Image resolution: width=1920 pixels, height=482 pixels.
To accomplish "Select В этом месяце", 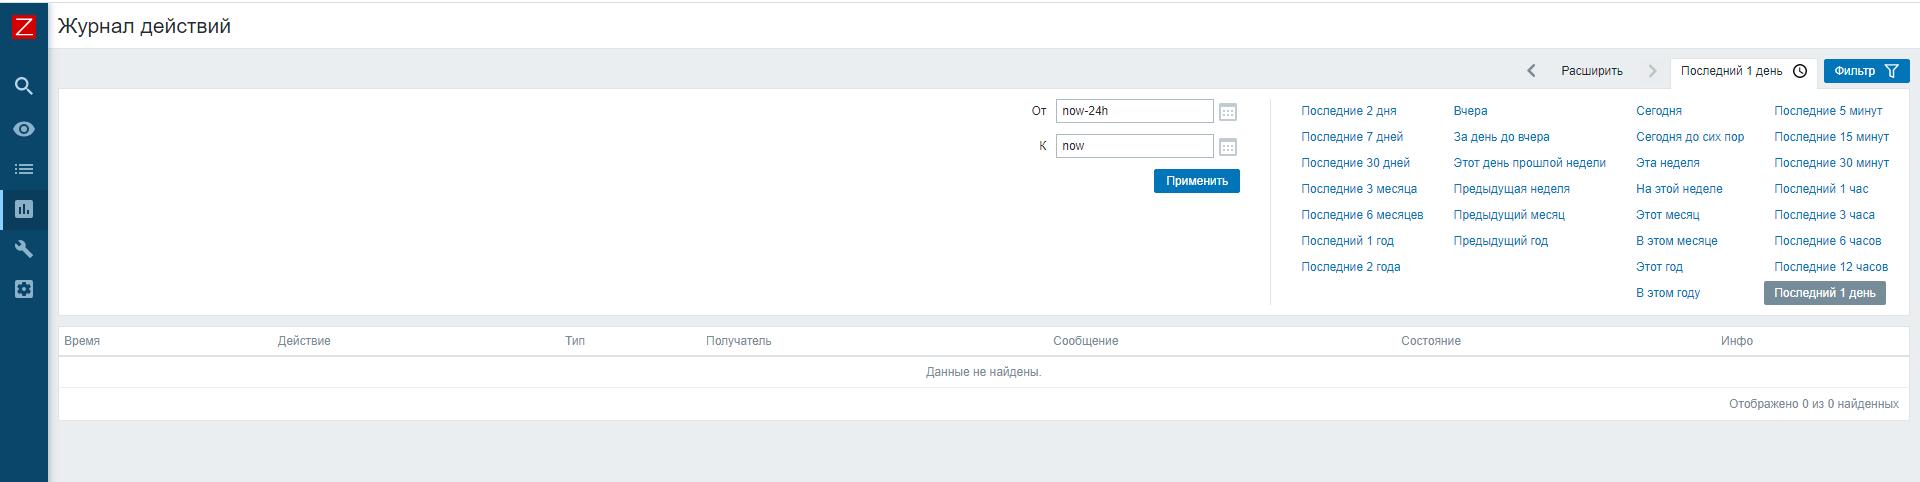I will pos(1676,241).
